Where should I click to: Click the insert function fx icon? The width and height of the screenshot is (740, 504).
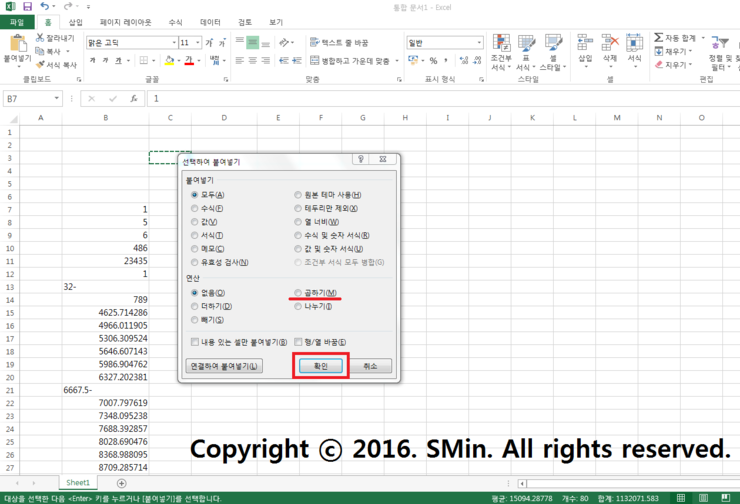[x=134, y=99]
